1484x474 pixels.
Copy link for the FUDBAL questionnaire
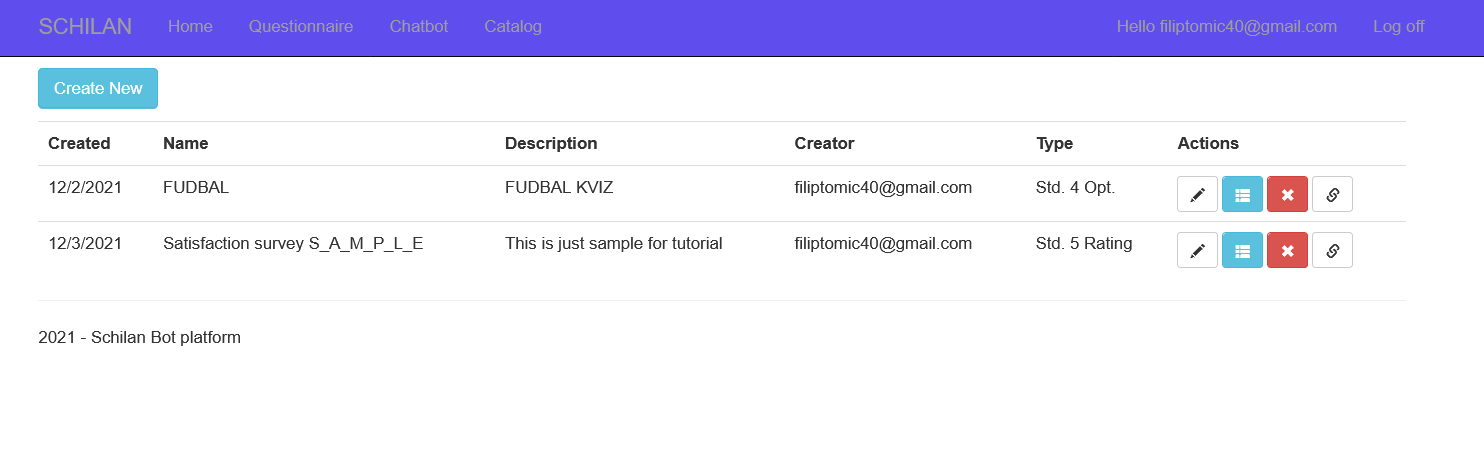(1332, 195)
